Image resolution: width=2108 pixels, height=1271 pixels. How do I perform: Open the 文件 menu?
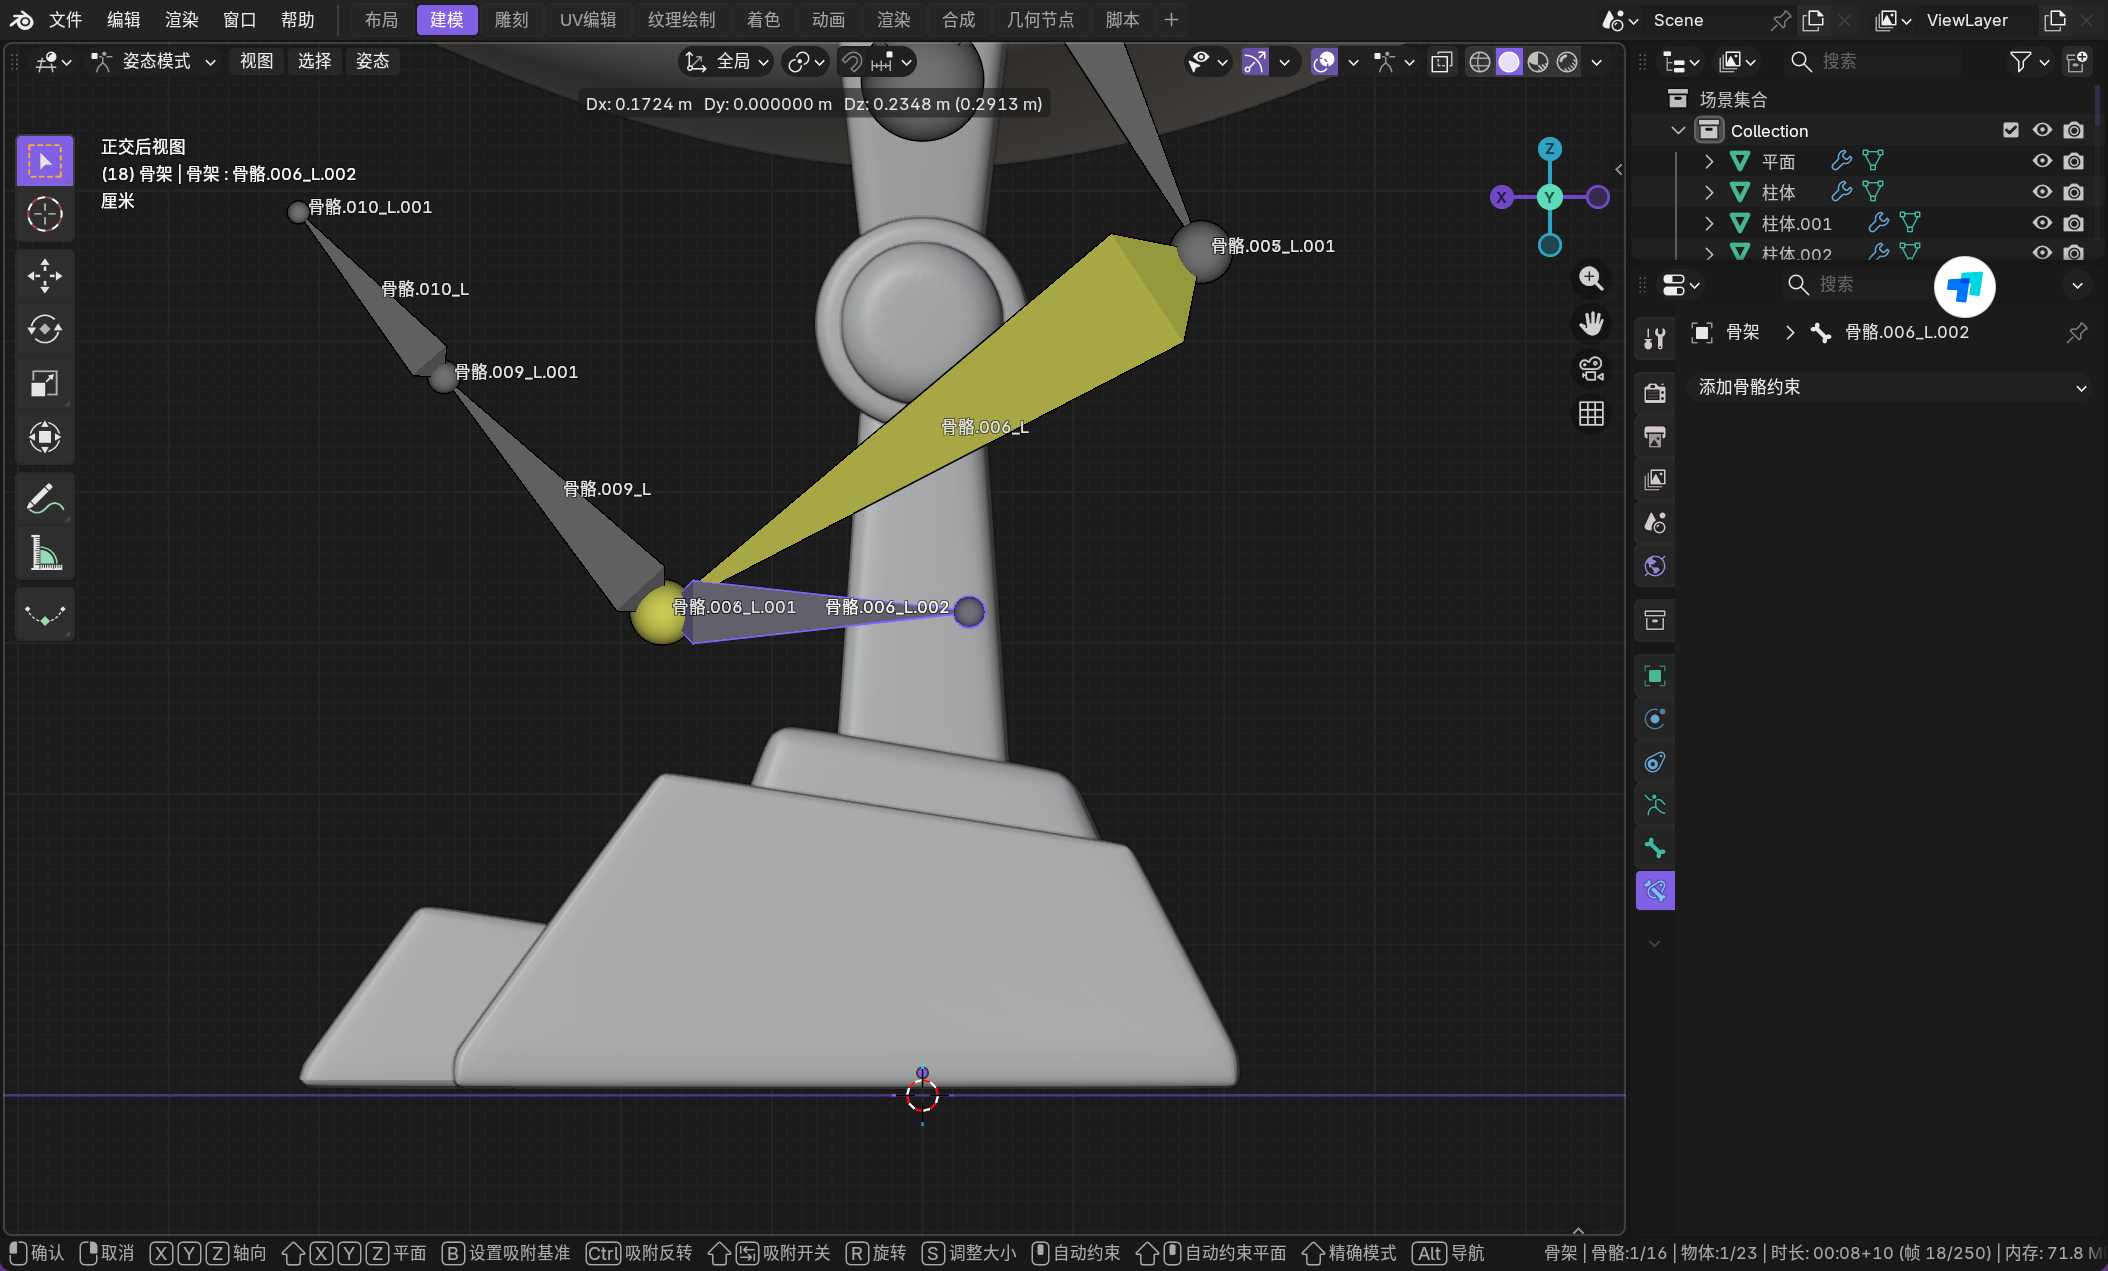click(65, 20)
